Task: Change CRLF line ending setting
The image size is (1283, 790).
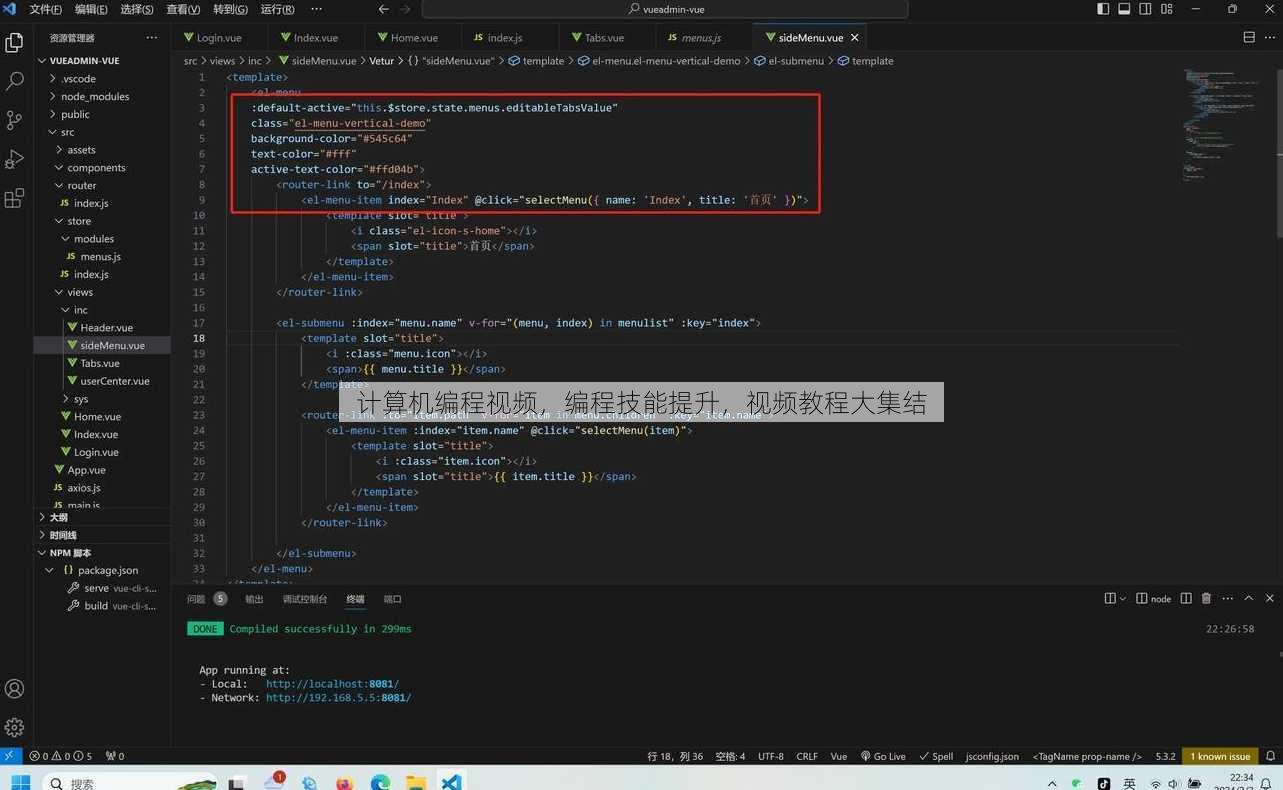Action: pos(807,756)
